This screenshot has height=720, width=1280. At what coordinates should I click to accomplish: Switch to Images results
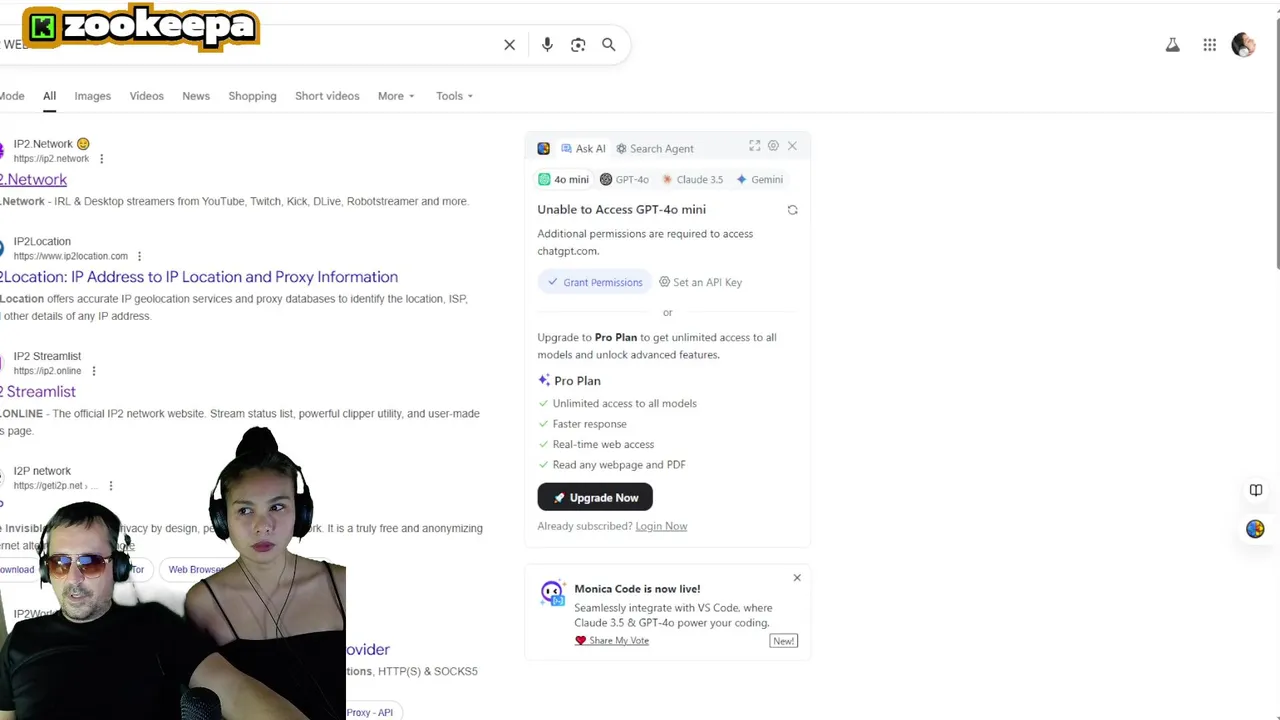92,96
